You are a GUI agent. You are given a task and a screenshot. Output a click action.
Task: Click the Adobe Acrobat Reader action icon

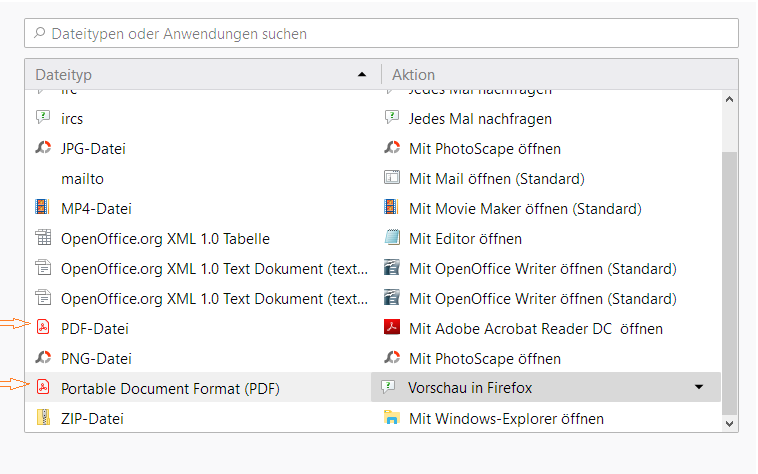(392, 328)
